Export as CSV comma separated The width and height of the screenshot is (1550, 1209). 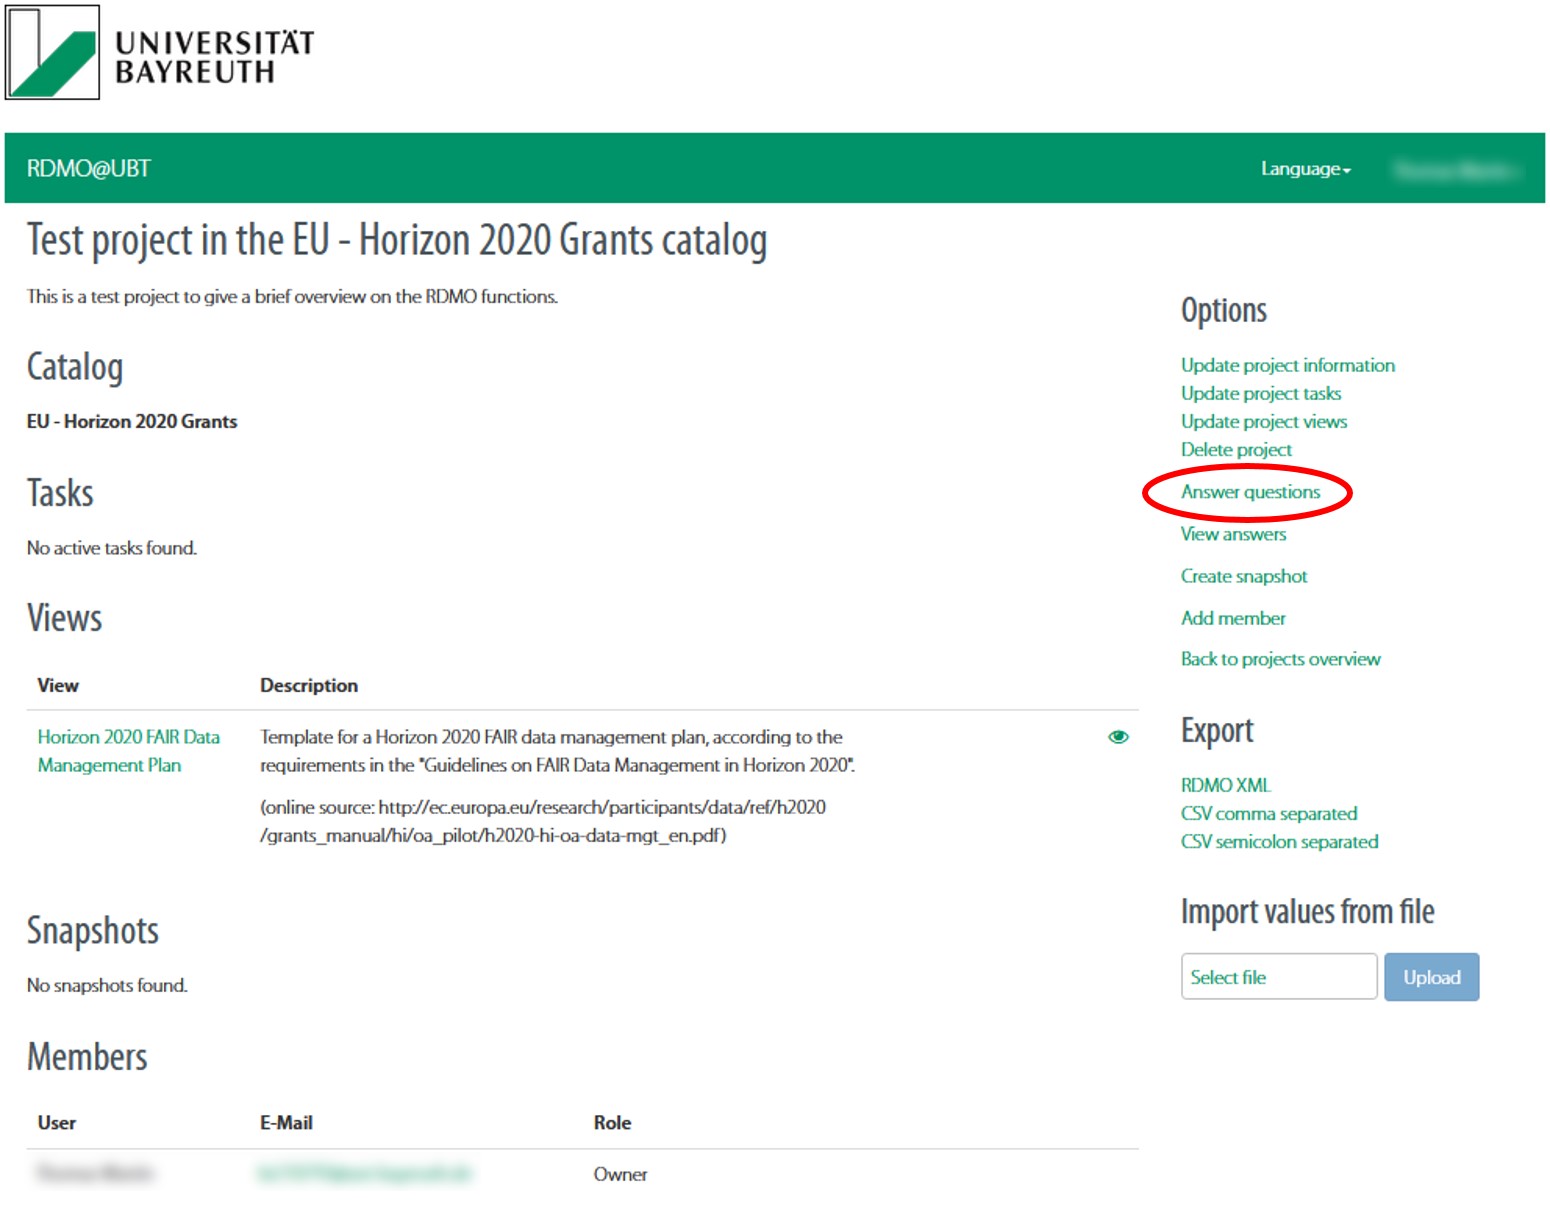point(1269,813)
